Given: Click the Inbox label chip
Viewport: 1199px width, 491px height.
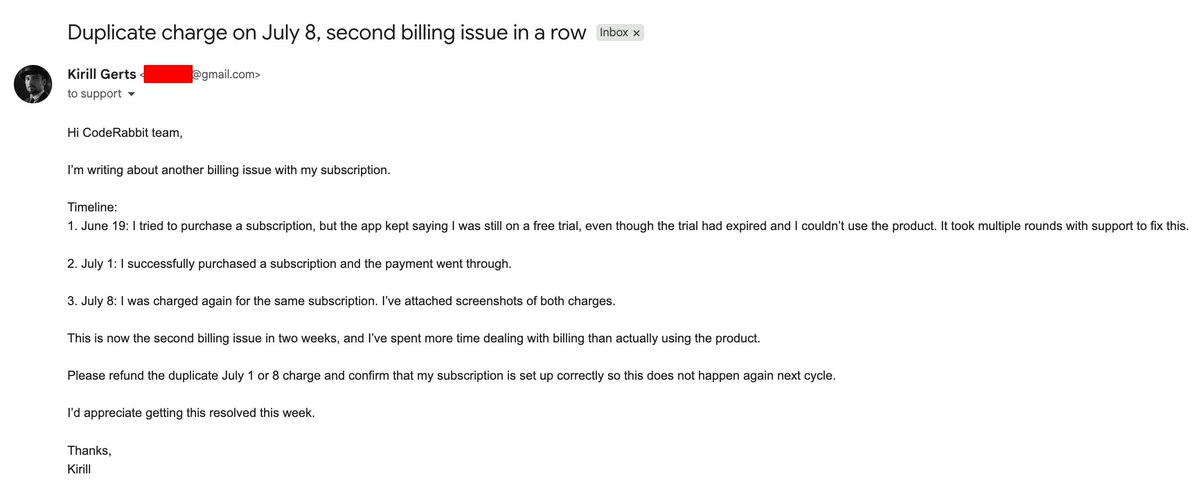Looking at the screenshot, I should [x=620, y=33].
